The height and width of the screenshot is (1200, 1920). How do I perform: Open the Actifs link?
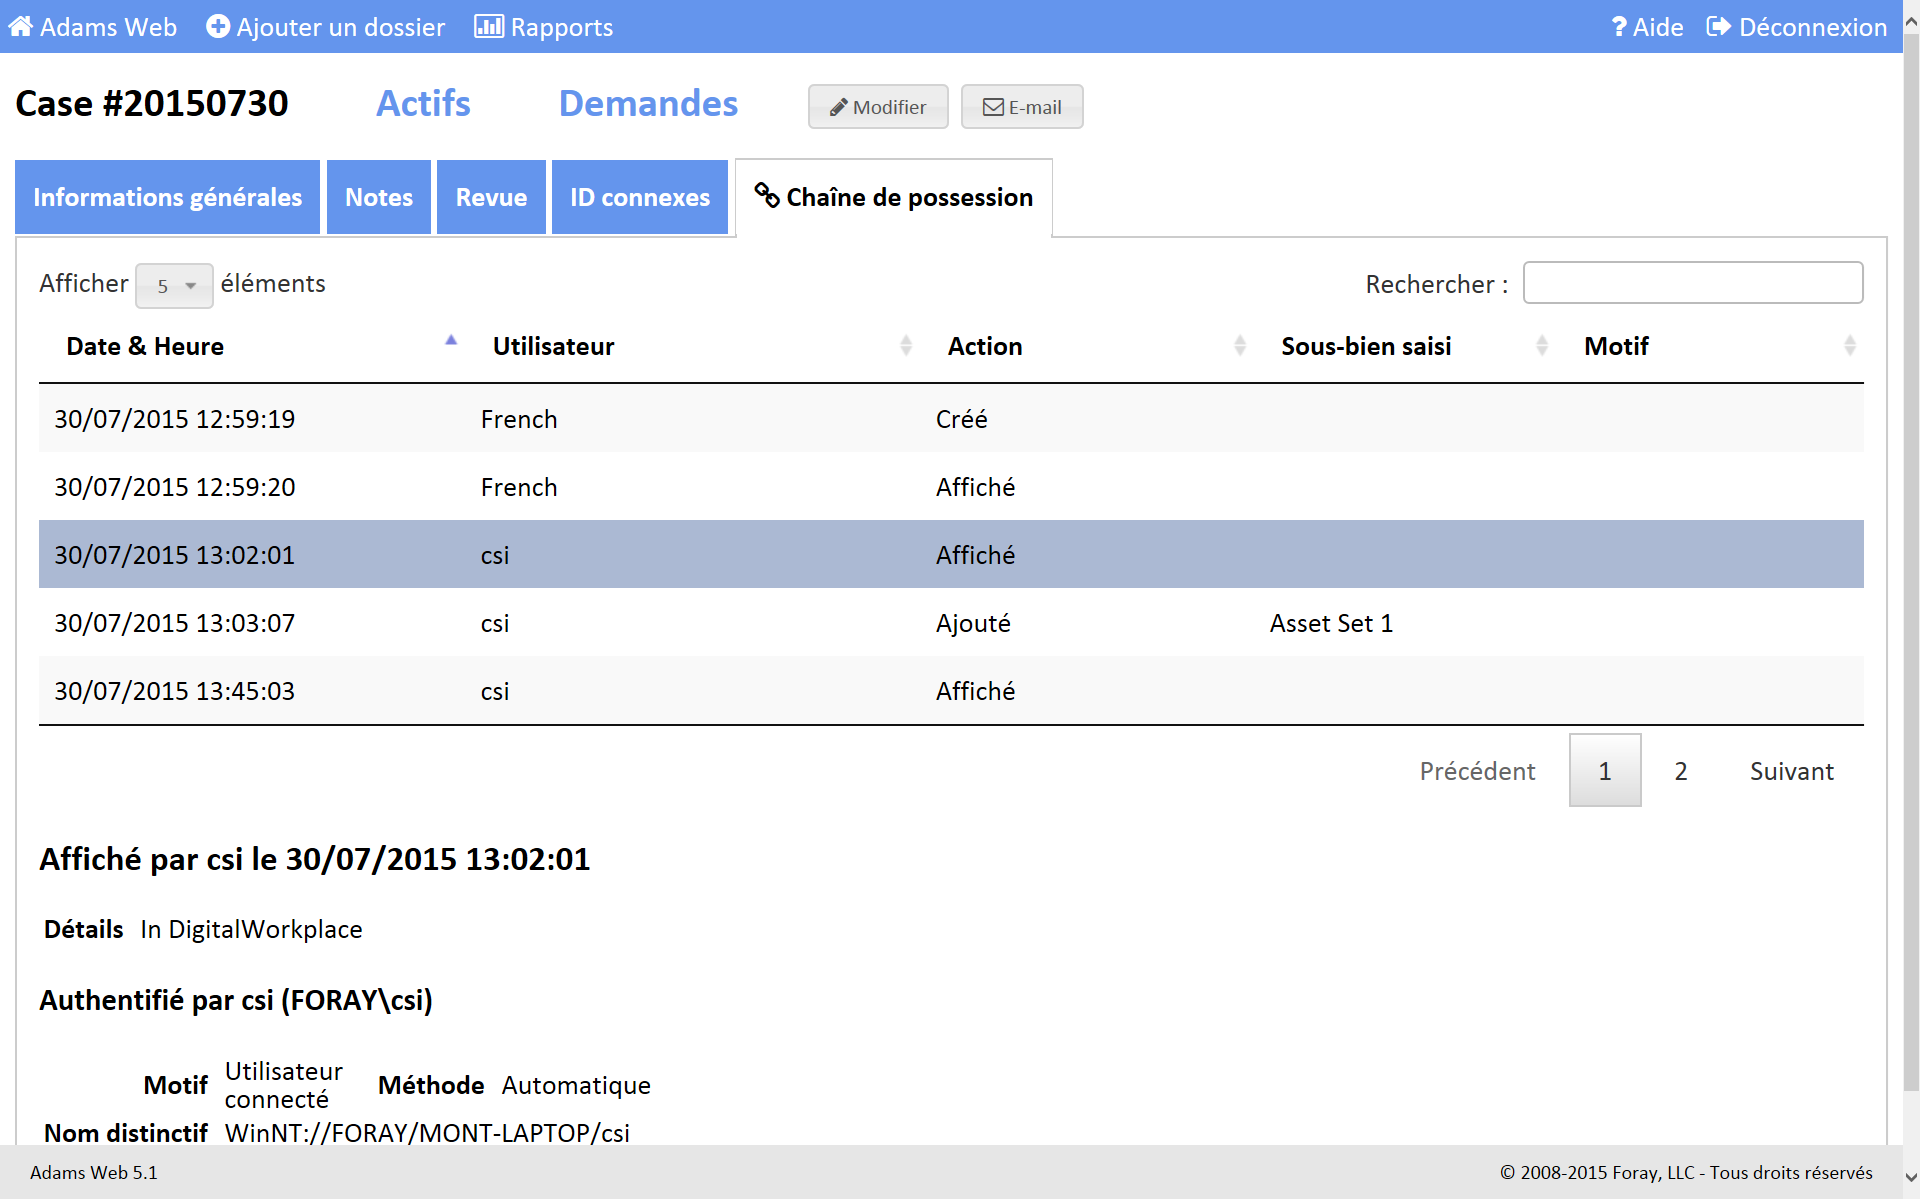(423, 104)
